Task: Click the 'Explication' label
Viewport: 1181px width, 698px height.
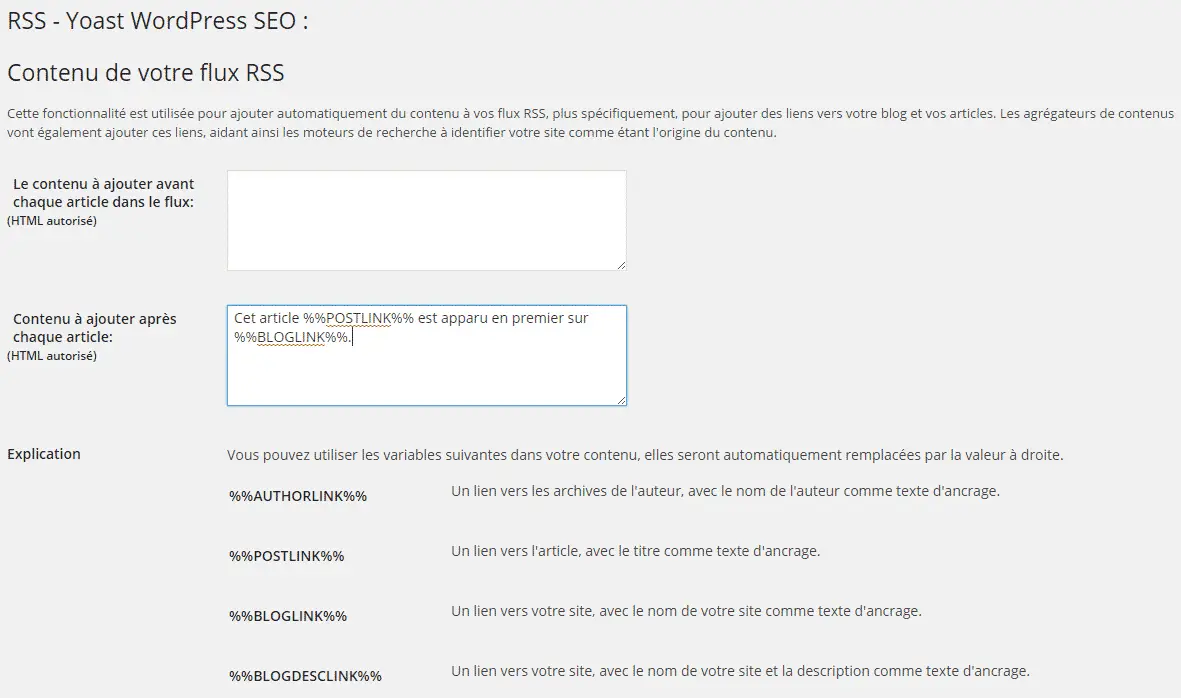Action: 44,454
